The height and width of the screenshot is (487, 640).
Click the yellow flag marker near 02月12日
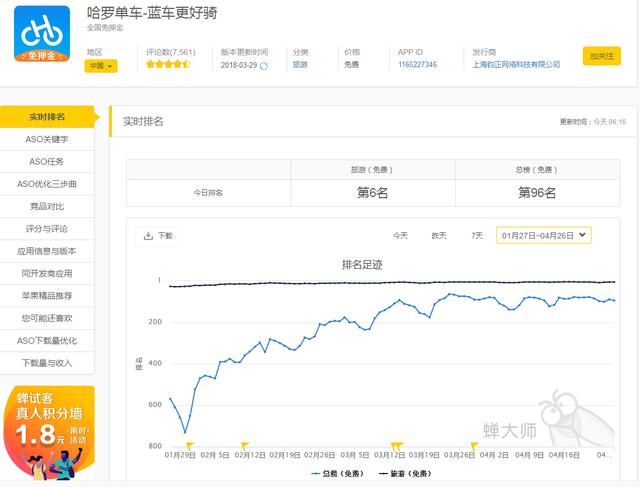(244, 445)
